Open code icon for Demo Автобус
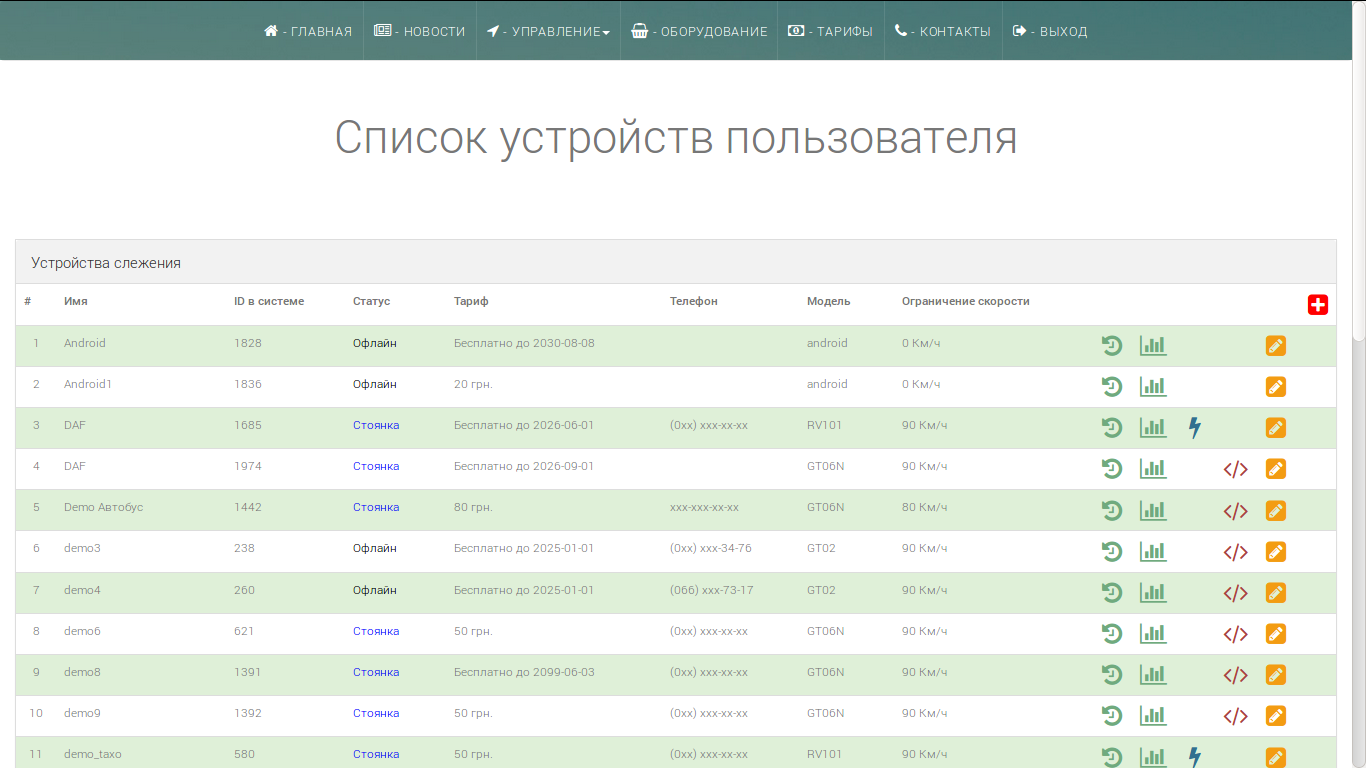This screenshot has width=1366, height=768. [x=1236, y=511]
